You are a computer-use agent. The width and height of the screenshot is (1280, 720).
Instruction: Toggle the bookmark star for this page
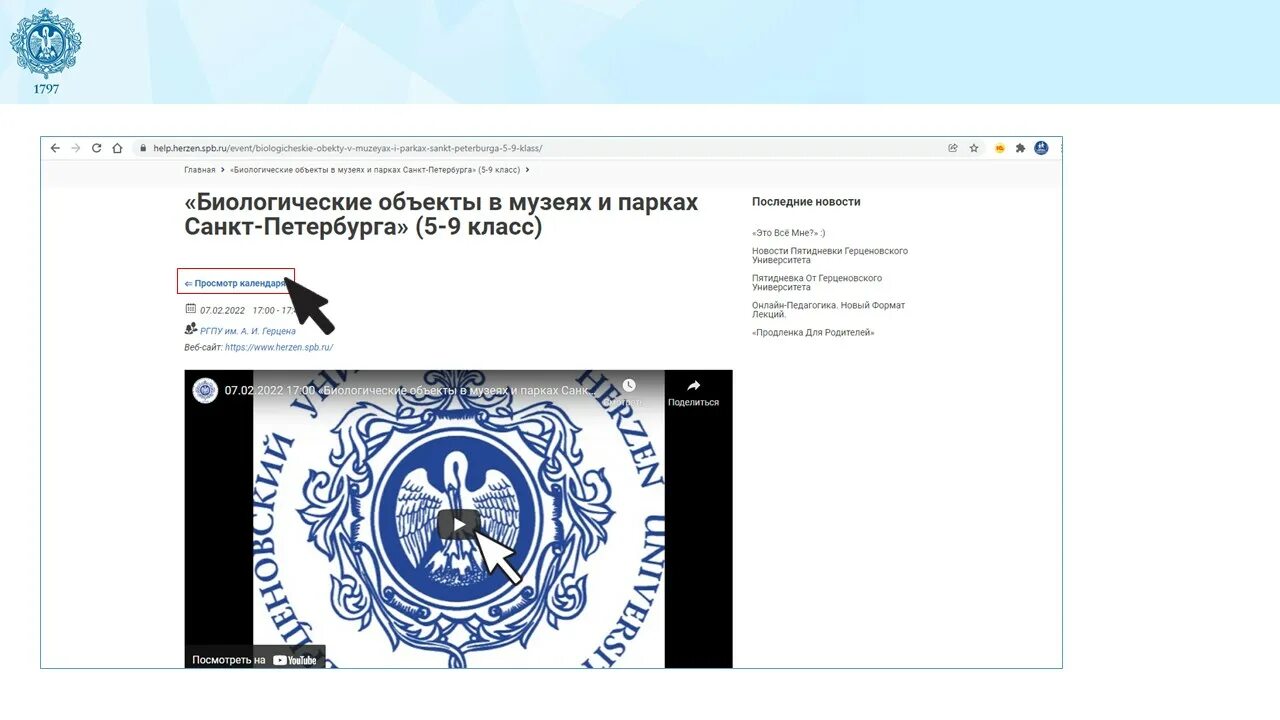pyautogui.click(x=974, y=147)
